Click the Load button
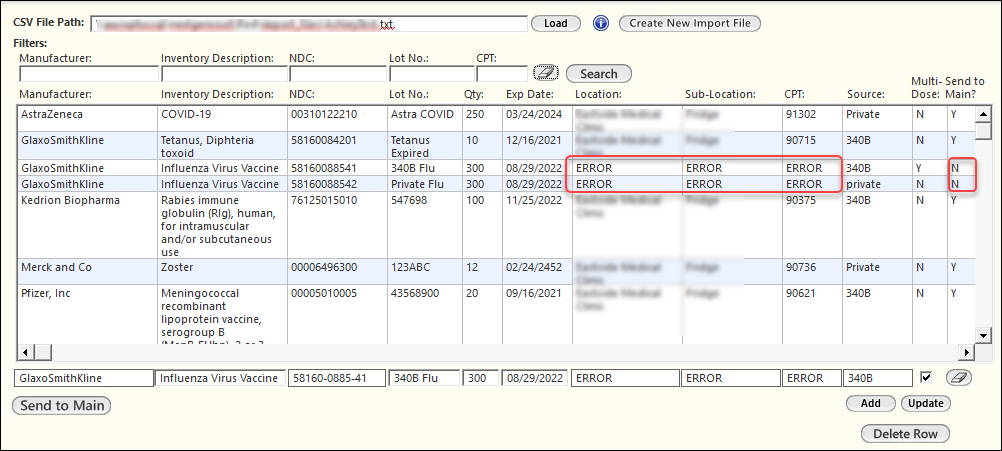 [555, 24]
